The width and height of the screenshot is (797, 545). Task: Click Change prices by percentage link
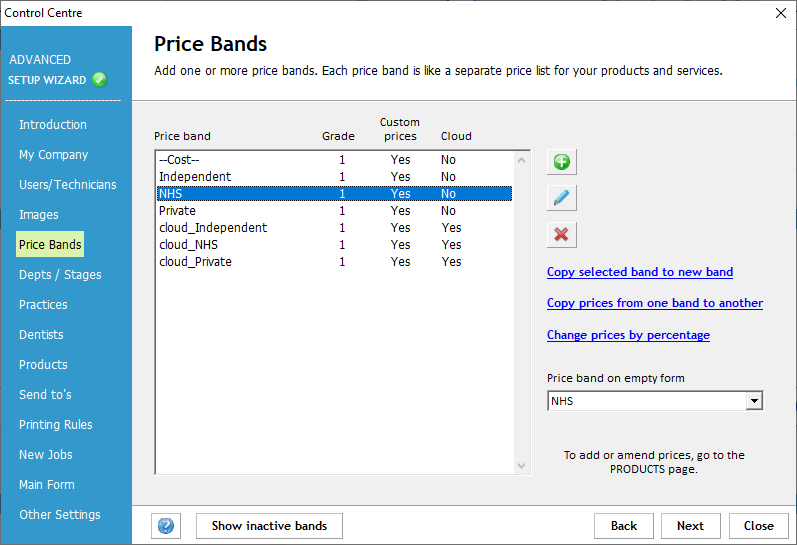[x=628, y=335]
